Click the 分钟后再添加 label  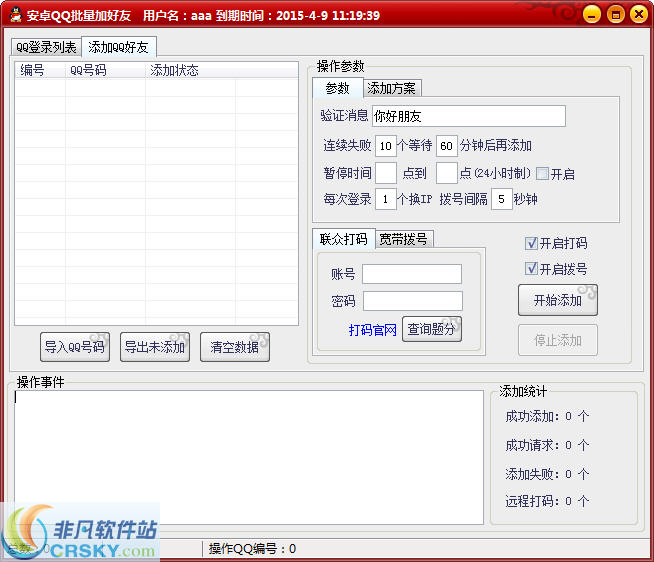496,146
